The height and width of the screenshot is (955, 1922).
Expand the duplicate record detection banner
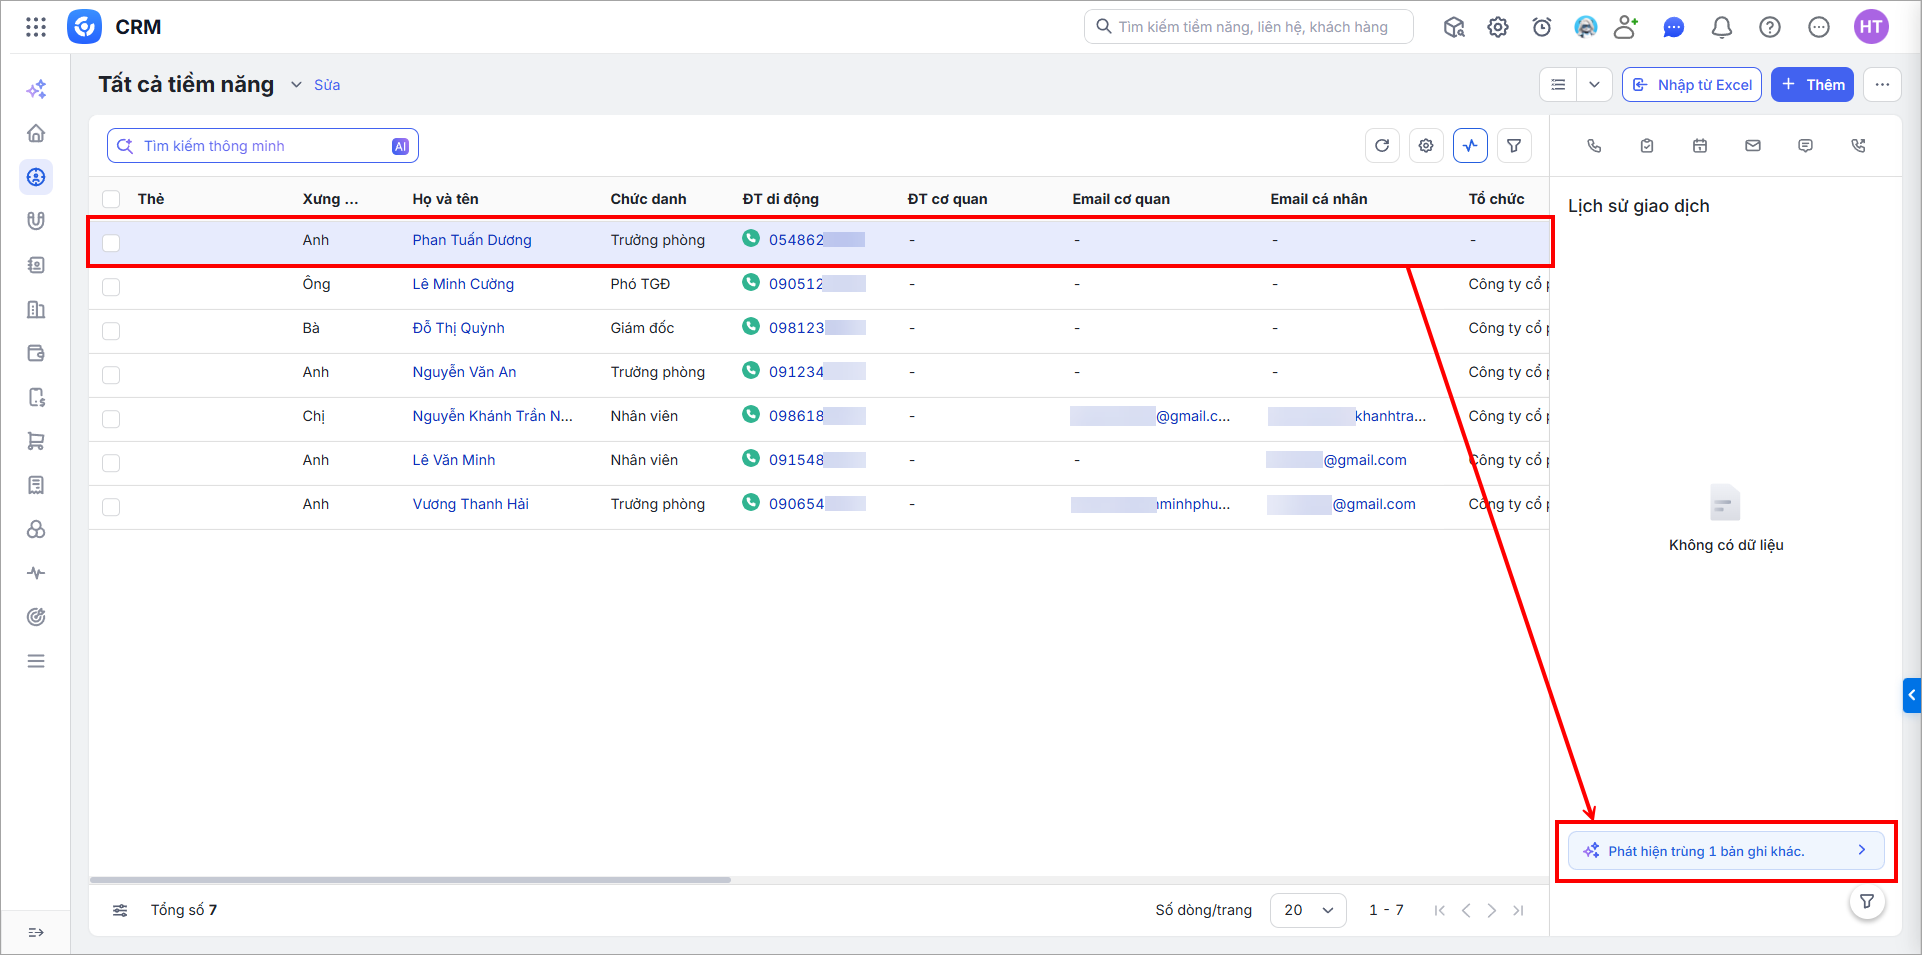tap(1726, 851)
